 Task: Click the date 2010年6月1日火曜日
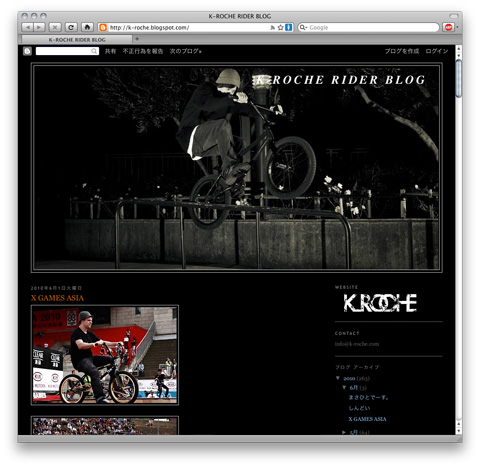56,288
